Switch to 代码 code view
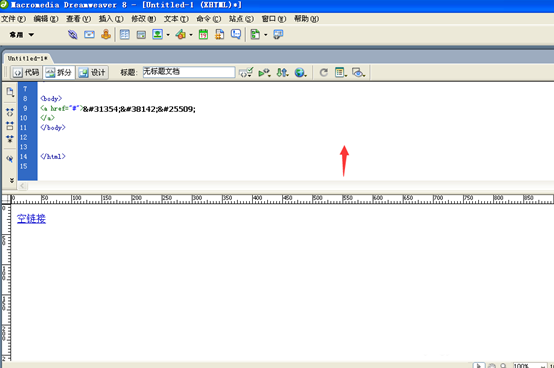The image size is (554, 368). tap(26, 72)
